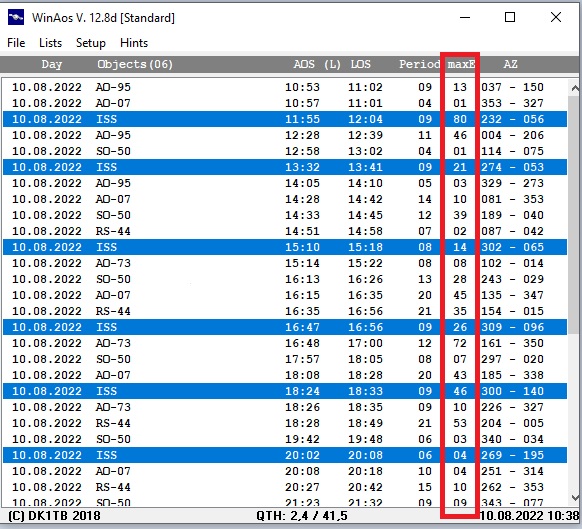Select the RS-44 pass at 14:51

tap(285, 231)
